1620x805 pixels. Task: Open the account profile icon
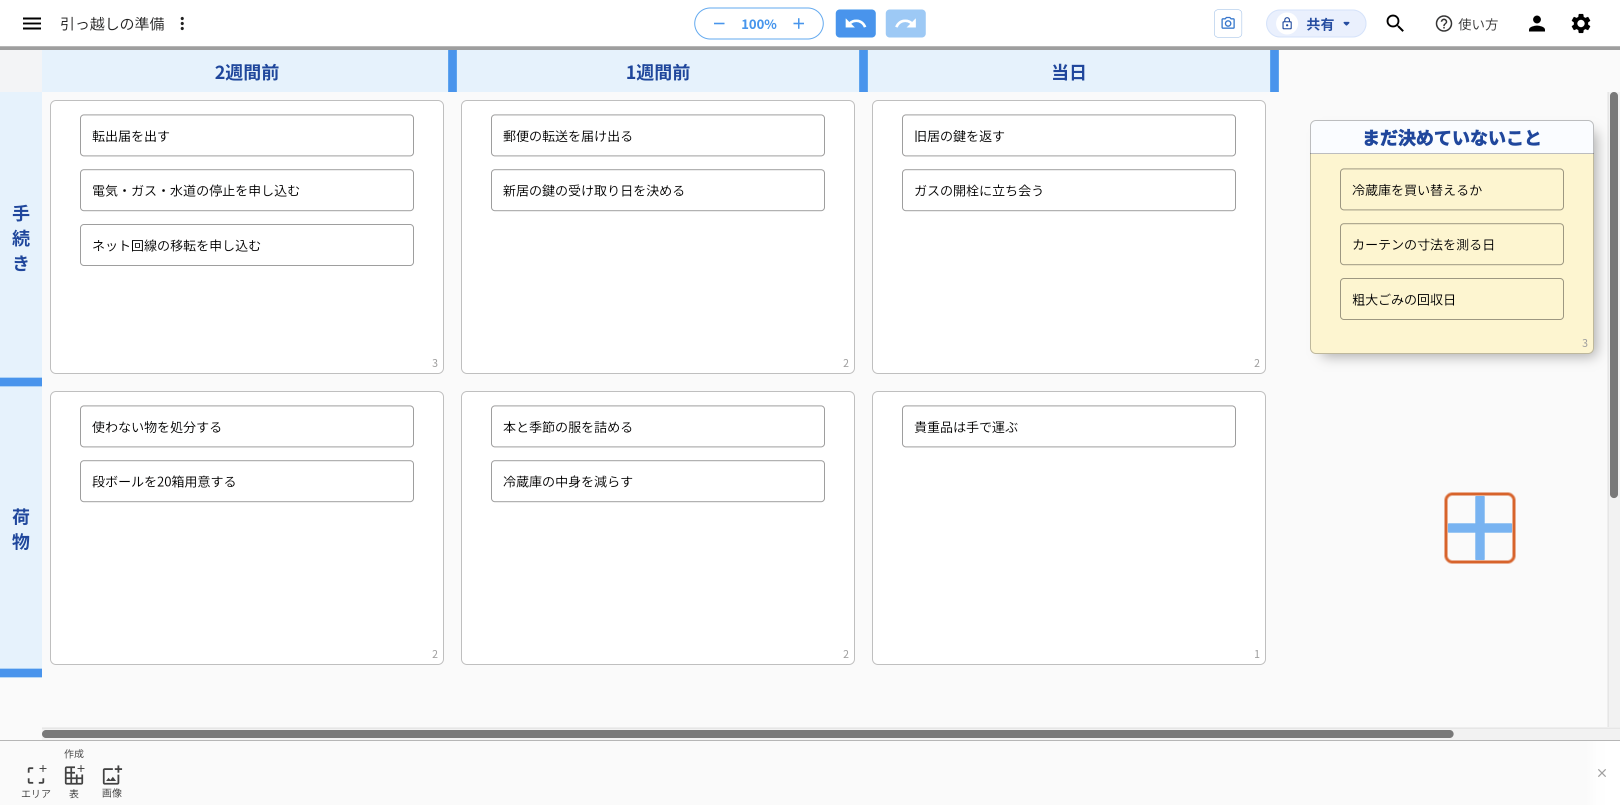[x=1537, y=23]
